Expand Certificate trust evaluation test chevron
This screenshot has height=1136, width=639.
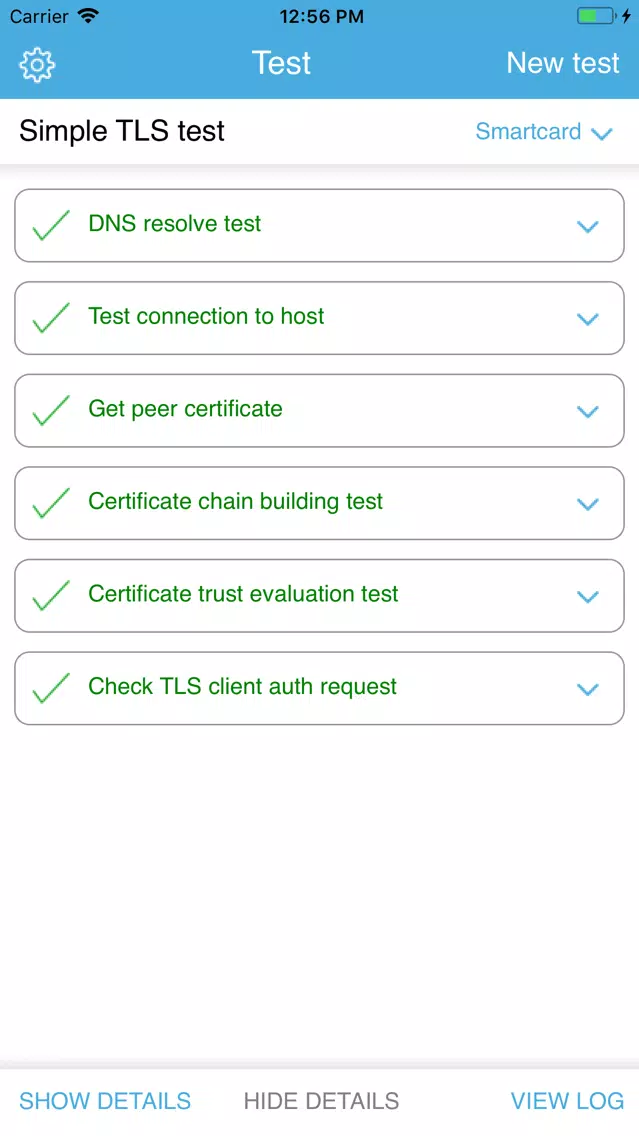click(x=588, y=597)
